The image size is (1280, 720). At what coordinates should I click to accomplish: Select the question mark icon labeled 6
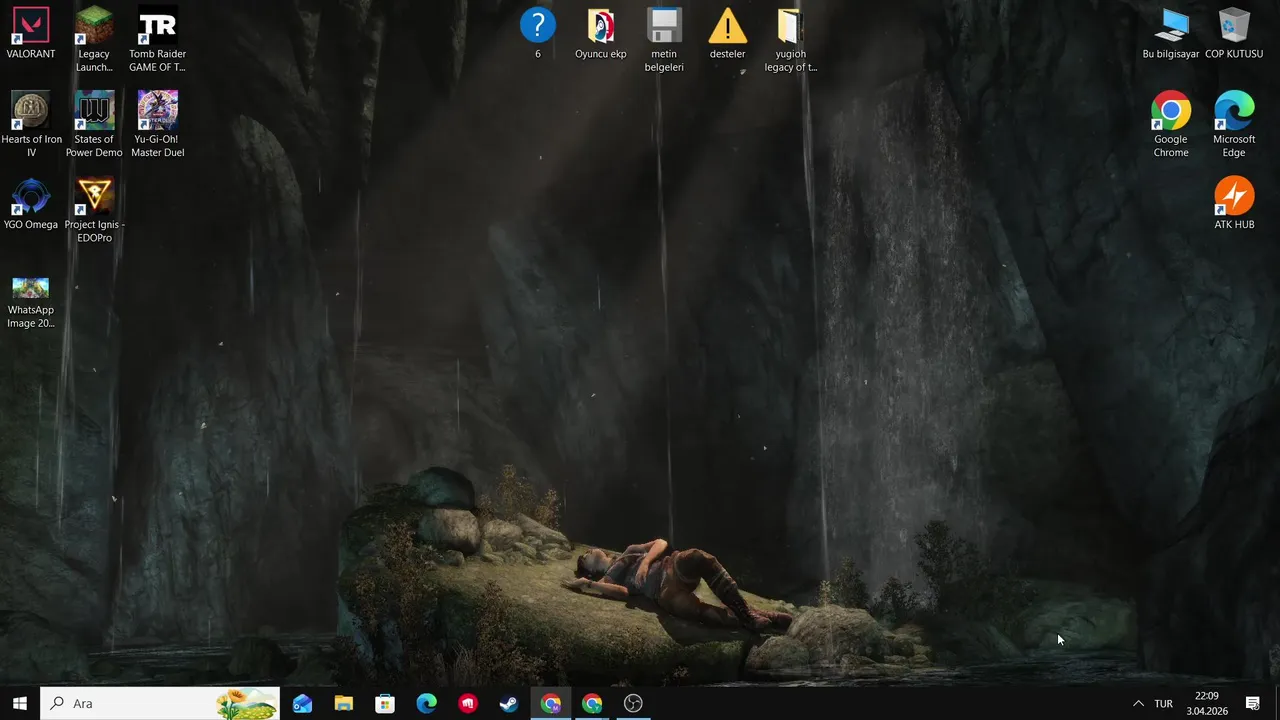(x=538, y=33)
